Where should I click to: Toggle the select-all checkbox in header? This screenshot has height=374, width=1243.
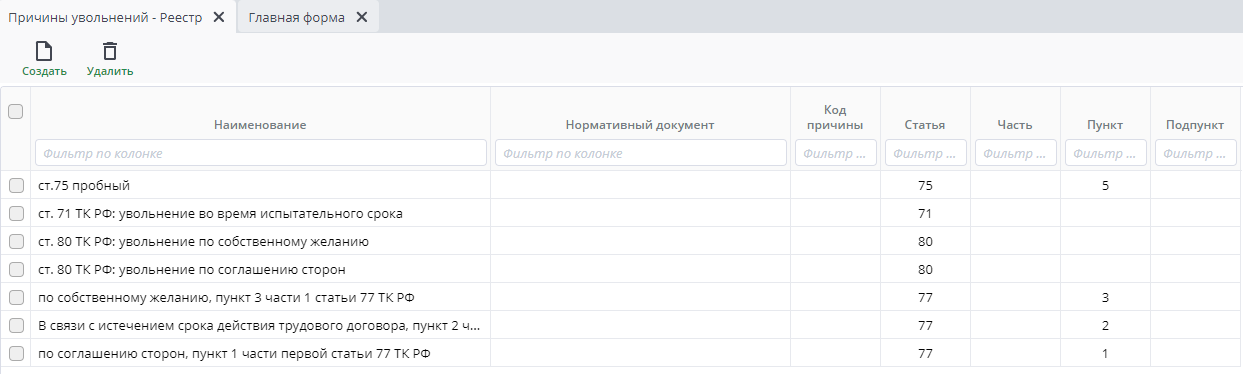(16, 112)
